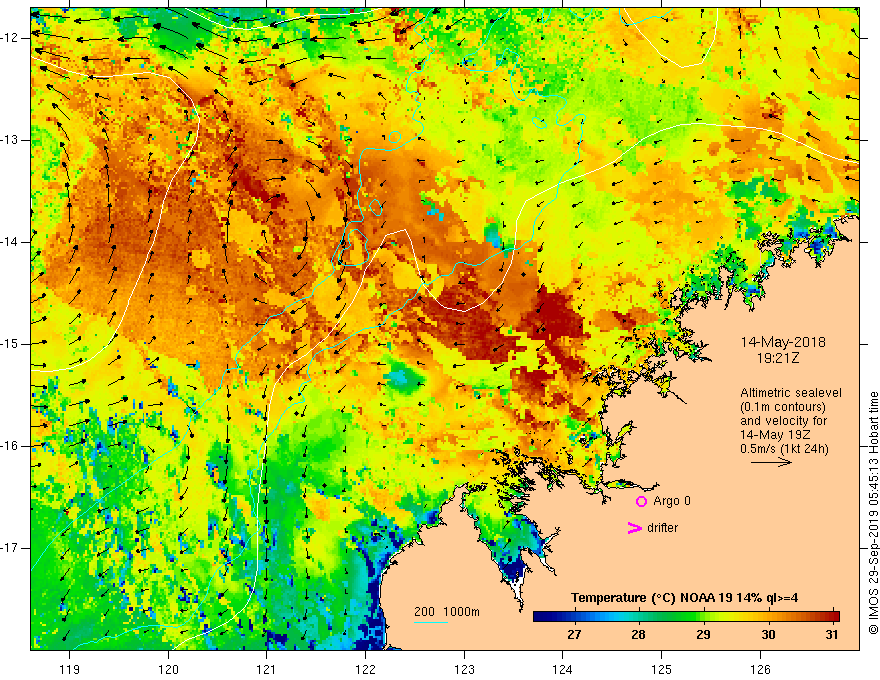880x680 pixels.
Task: Click the 0.5m/s (1kt 24h) label
Action: click(x=784, y=448)
